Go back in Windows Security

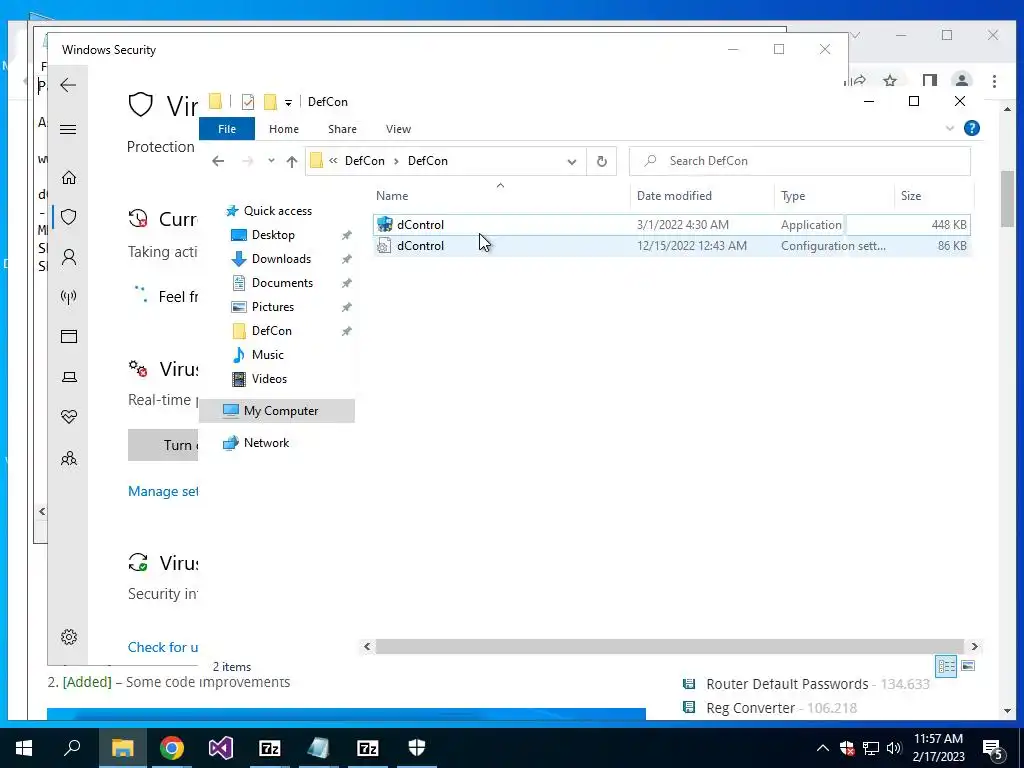pos(68,85)
